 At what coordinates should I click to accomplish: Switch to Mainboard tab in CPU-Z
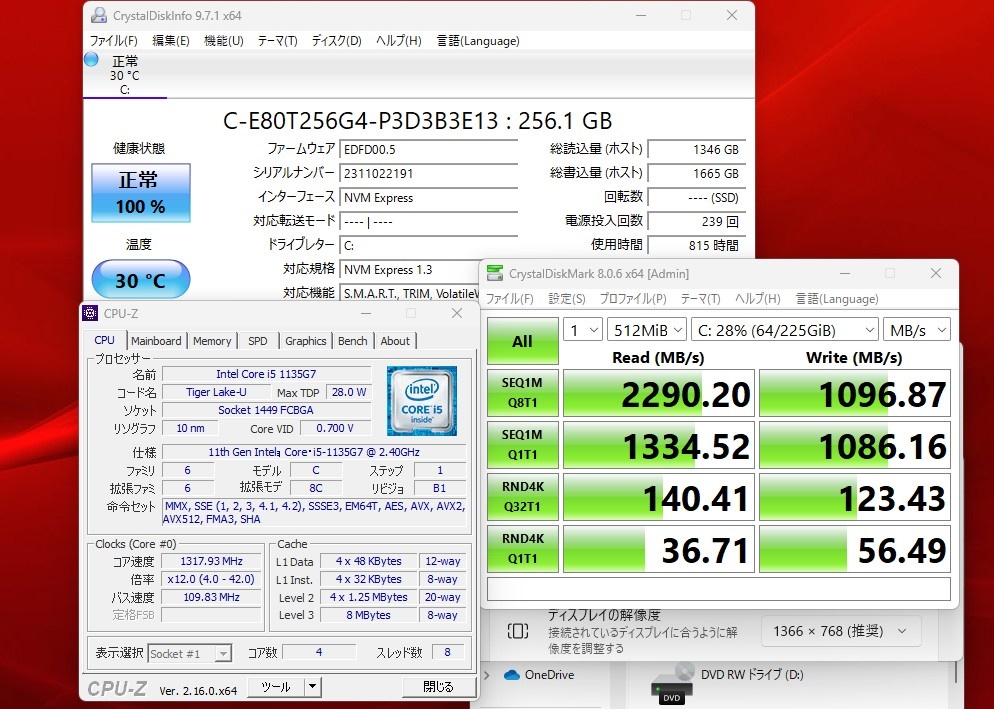pyautogui.click(x=156, y=341)
